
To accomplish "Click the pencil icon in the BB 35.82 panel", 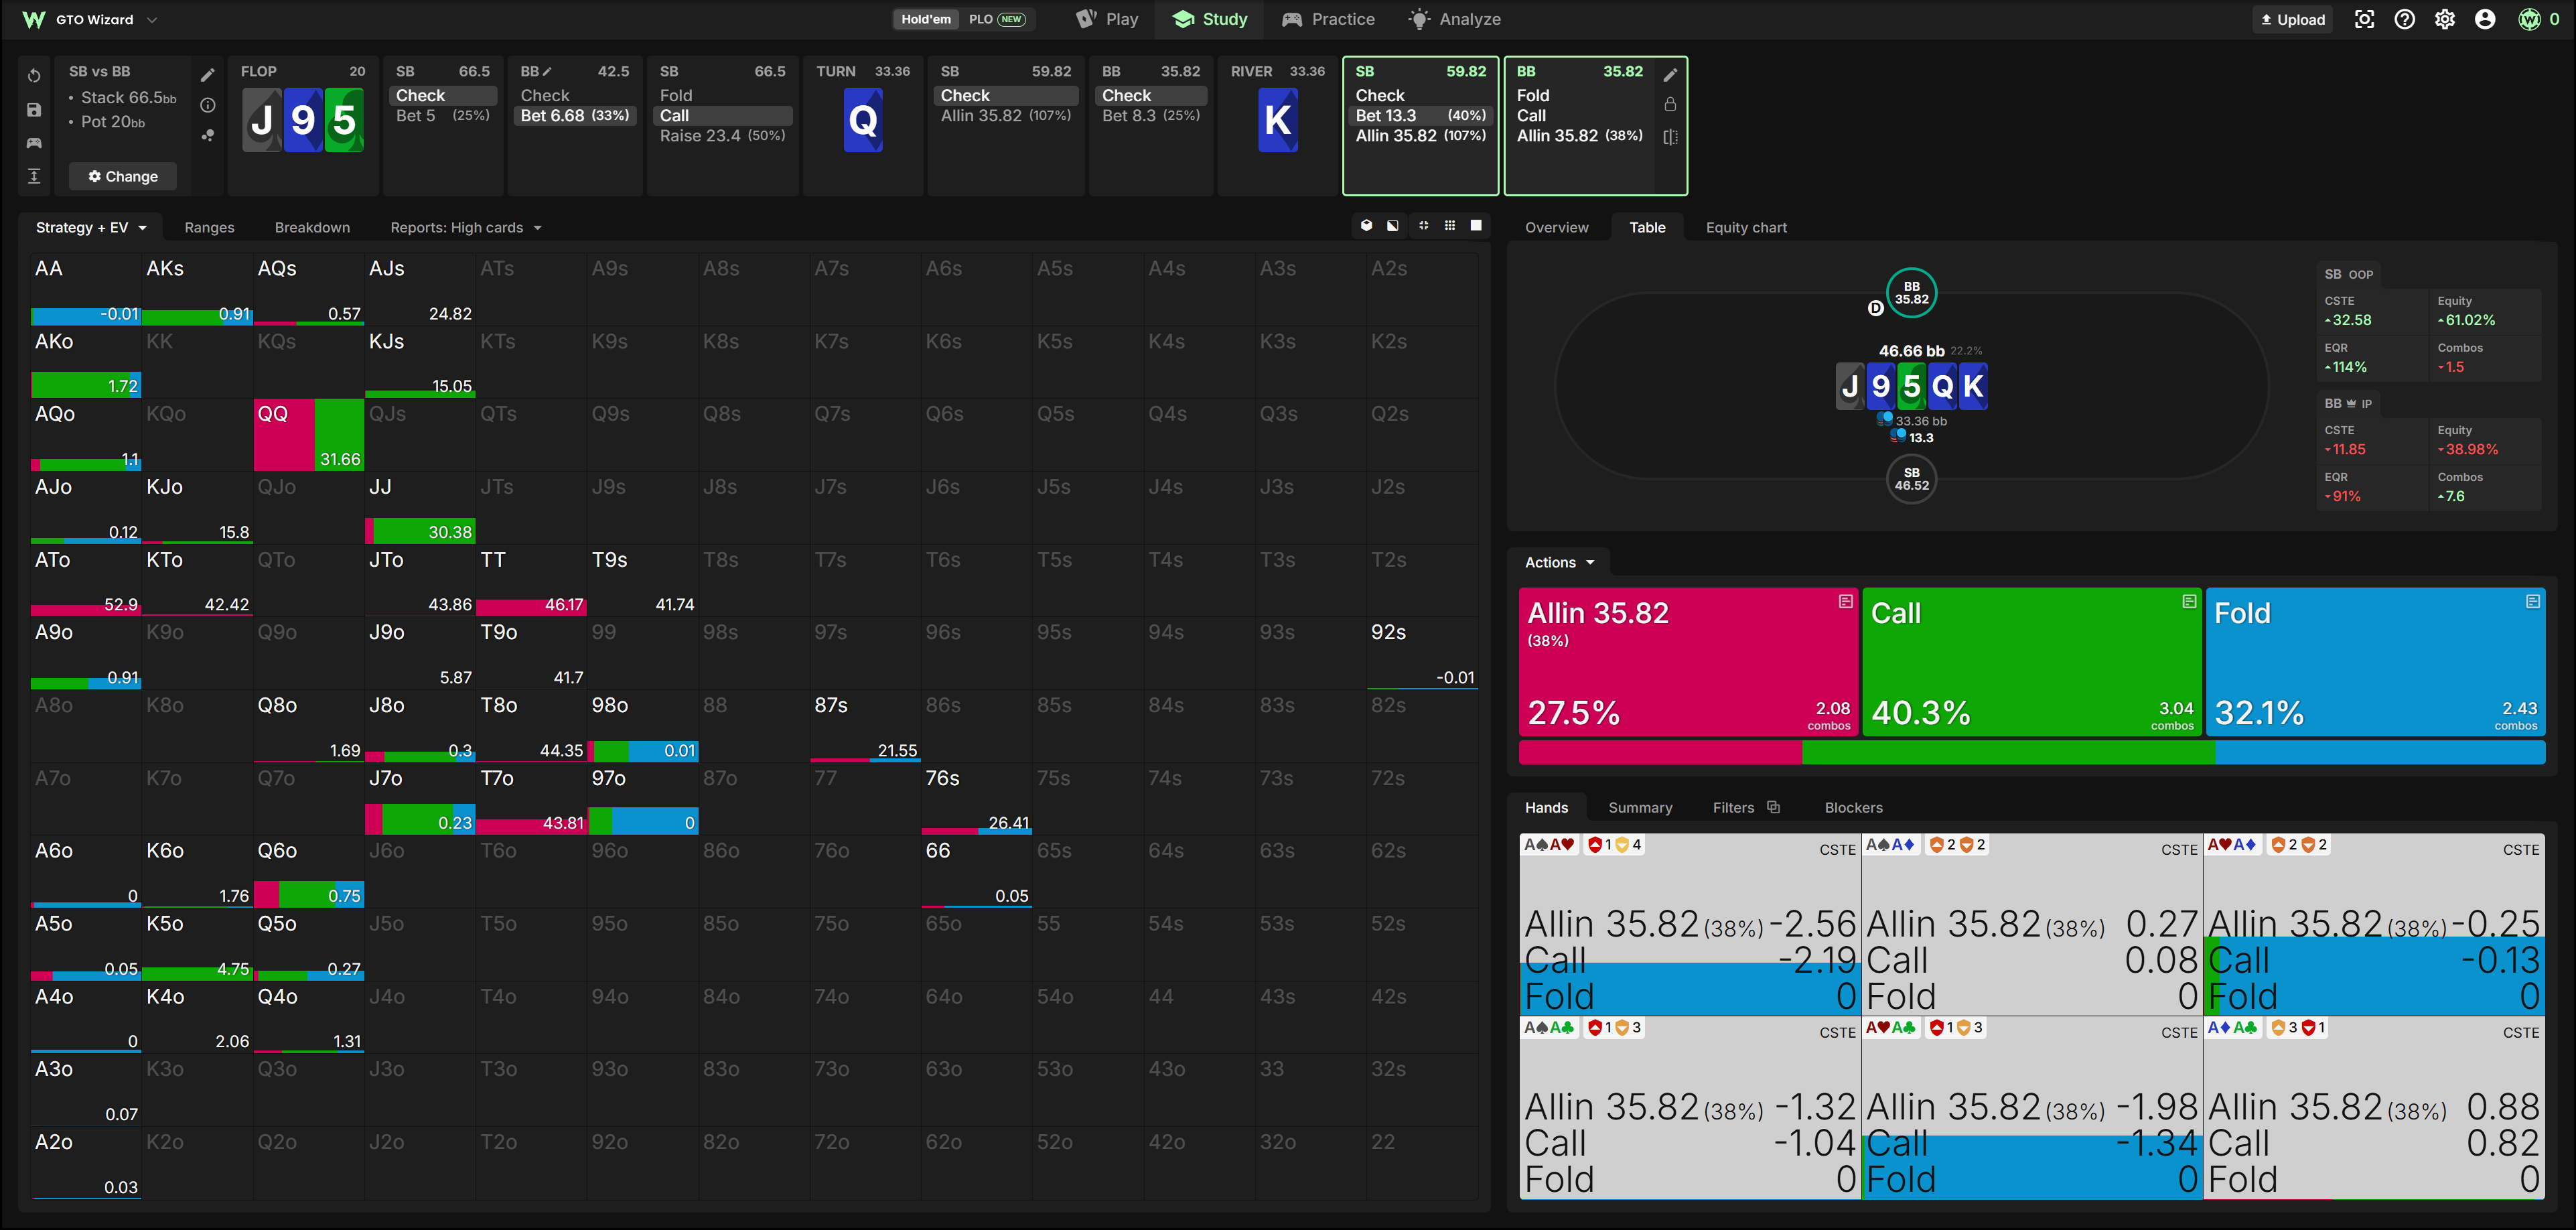I will 1670,75.
